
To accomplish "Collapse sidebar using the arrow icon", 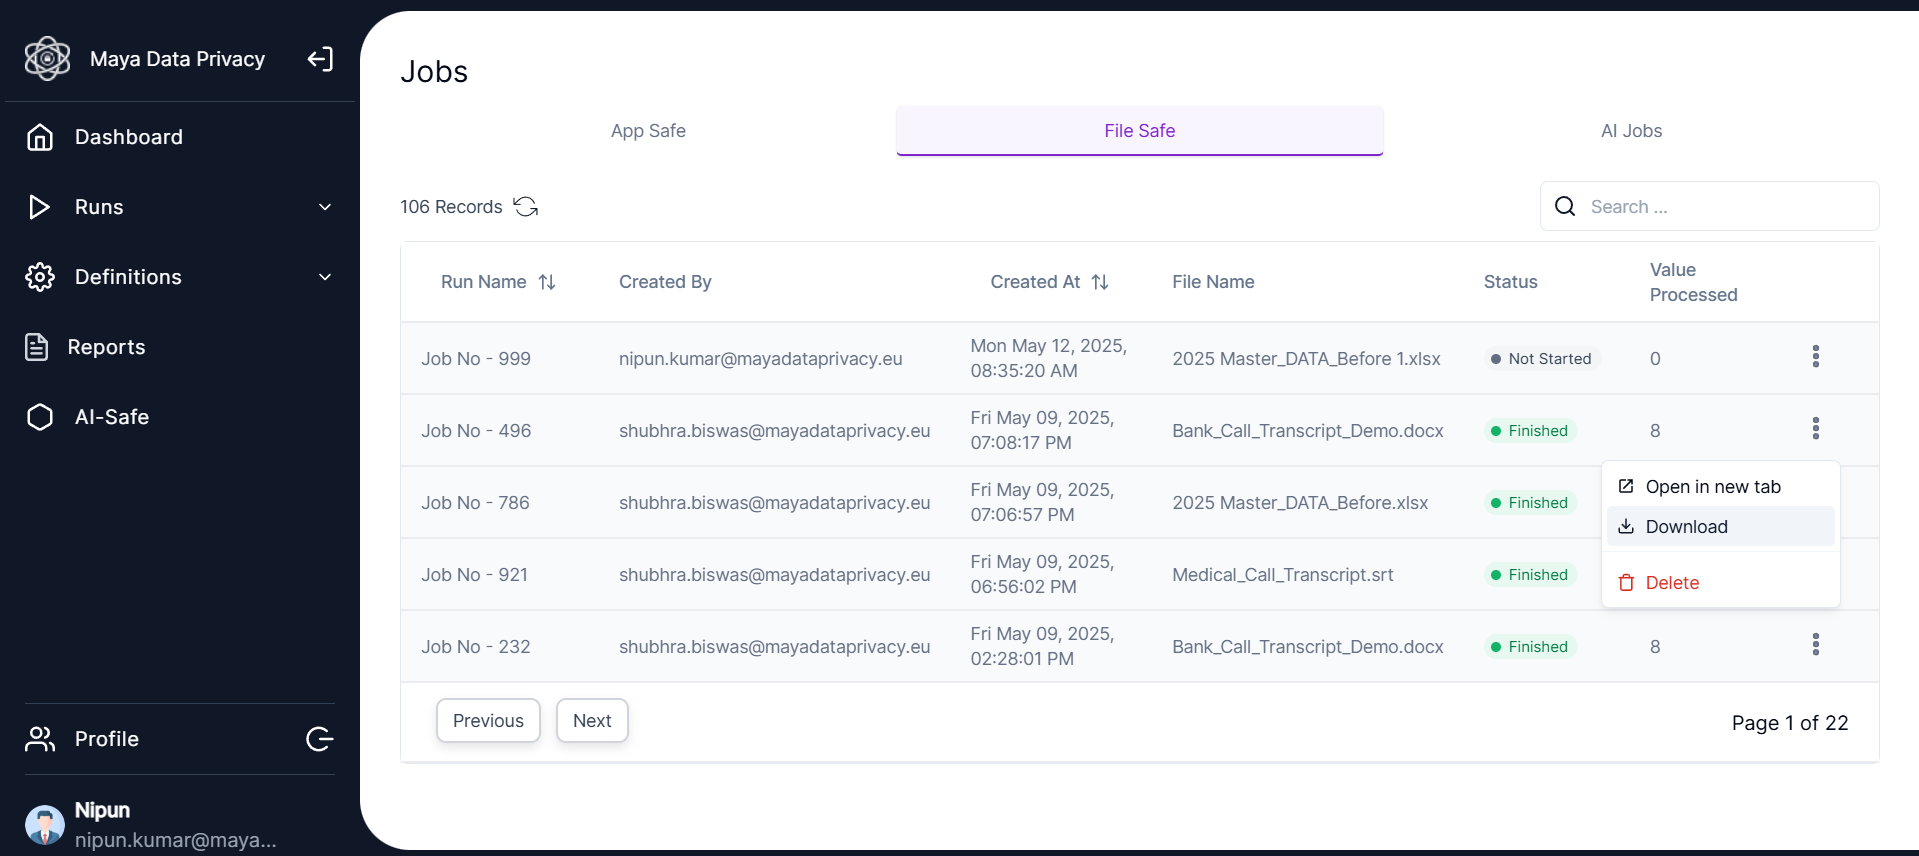I will (x=320, y=59).
